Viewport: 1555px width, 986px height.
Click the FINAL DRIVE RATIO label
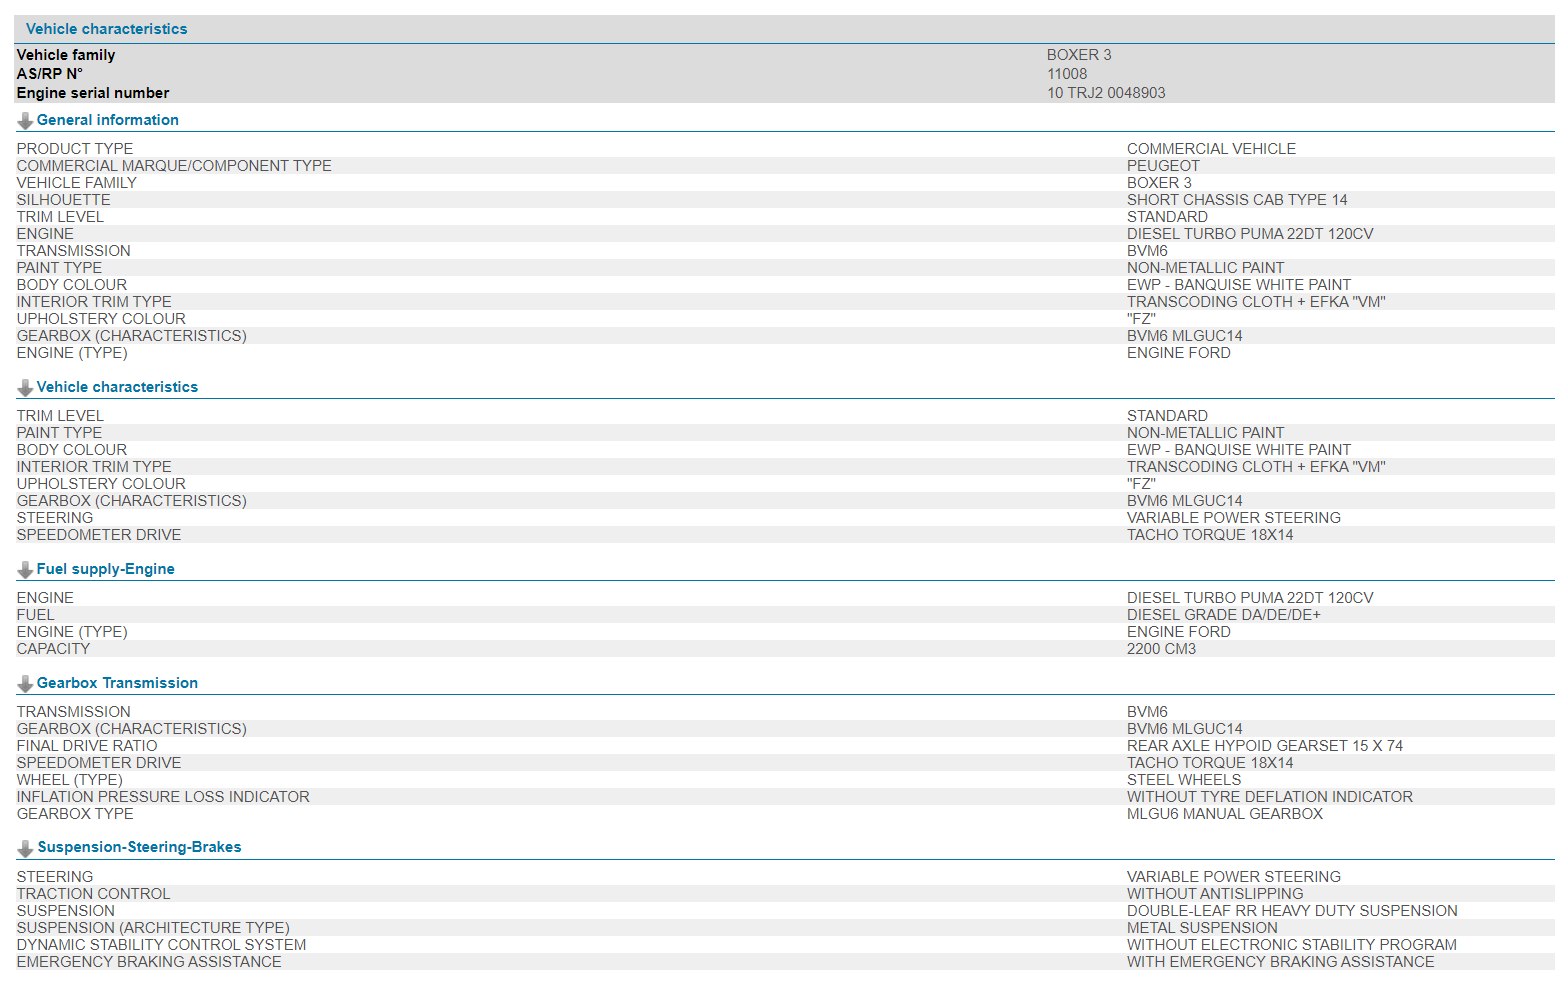87,746
